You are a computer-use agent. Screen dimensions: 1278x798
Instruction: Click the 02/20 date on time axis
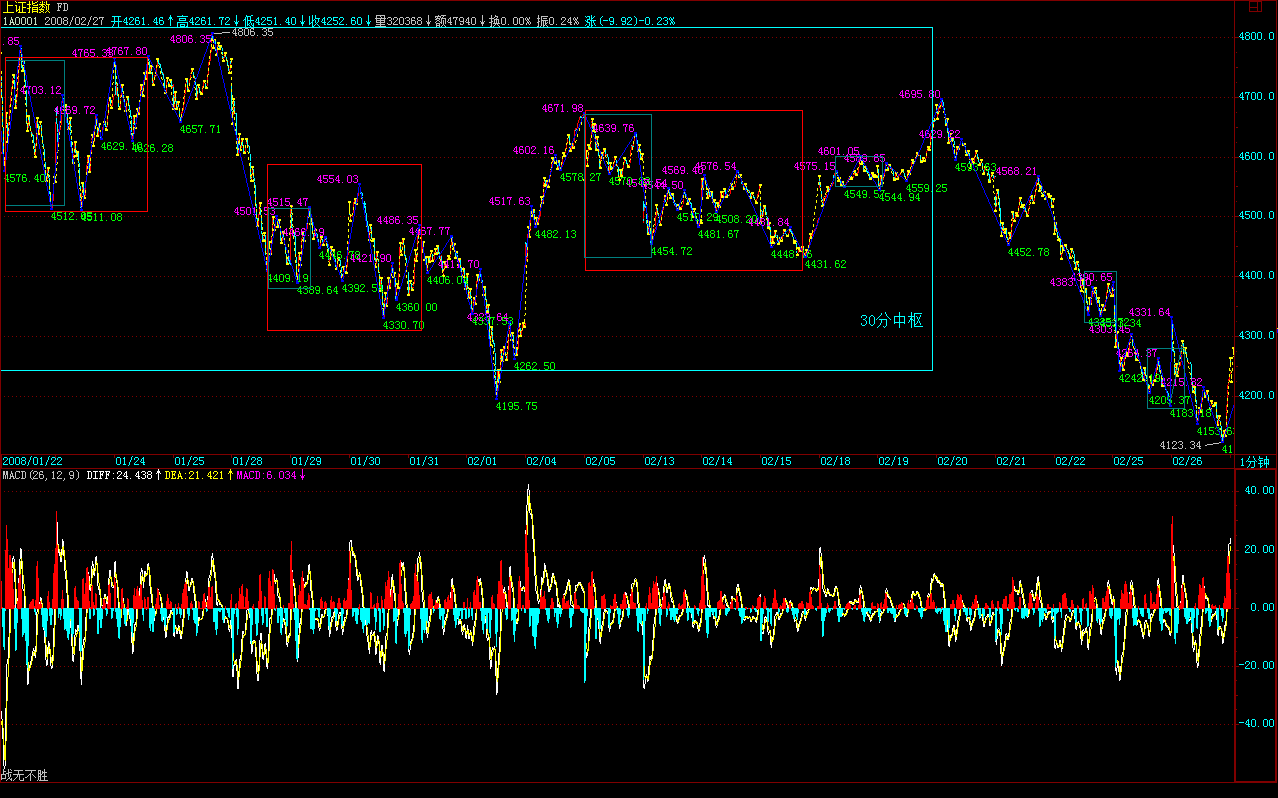coord(951,461)
